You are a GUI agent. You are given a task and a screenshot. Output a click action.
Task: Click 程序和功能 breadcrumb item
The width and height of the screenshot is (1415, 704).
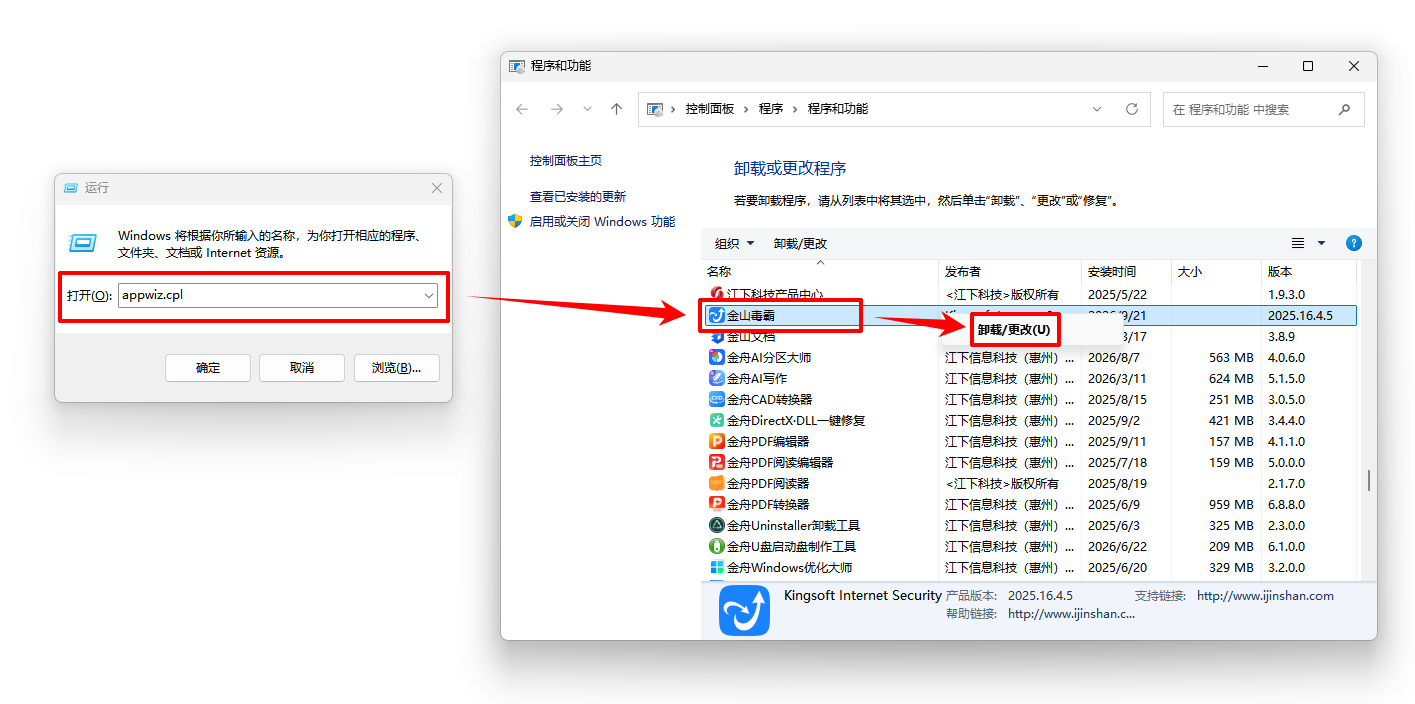pos(838,109)
